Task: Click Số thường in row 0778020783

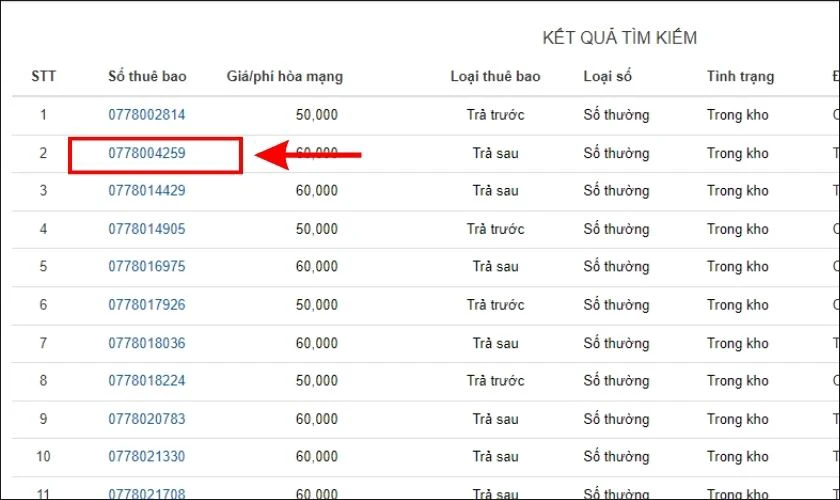Action: click(x=617, y=419)
